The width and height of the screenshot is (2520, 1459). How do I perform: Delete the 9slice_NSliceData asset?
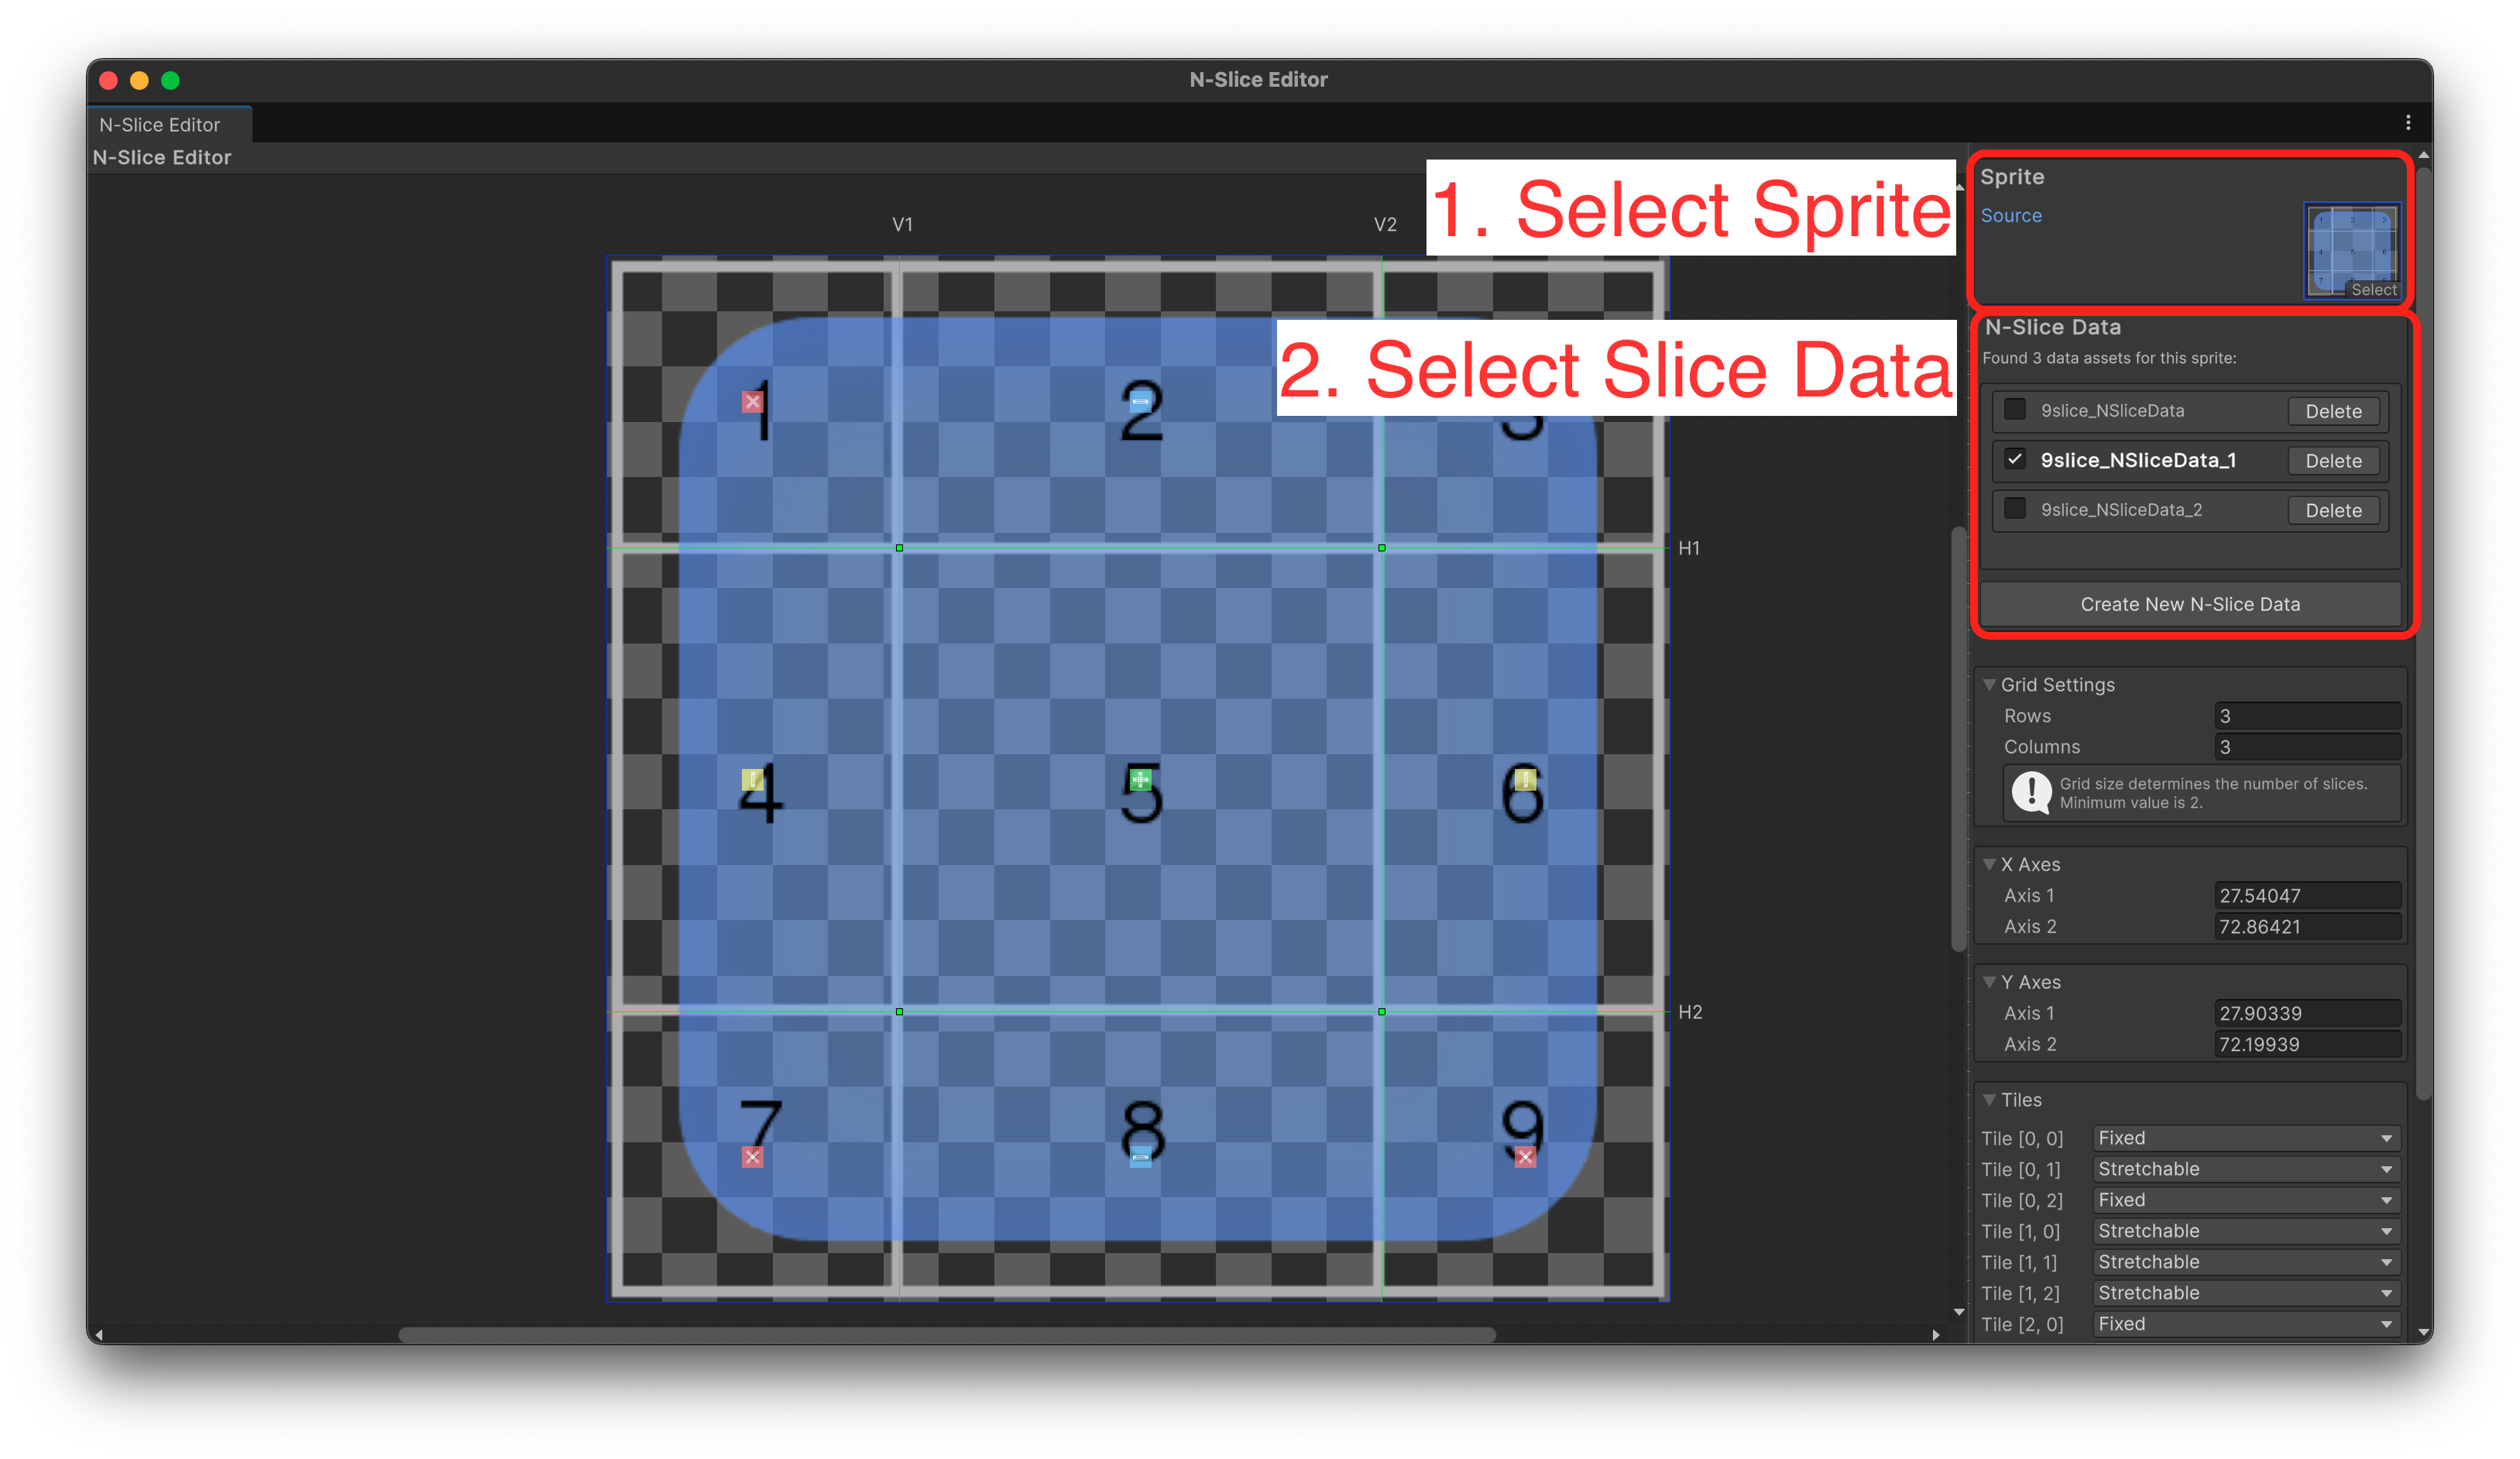[x=2333, y=411]
